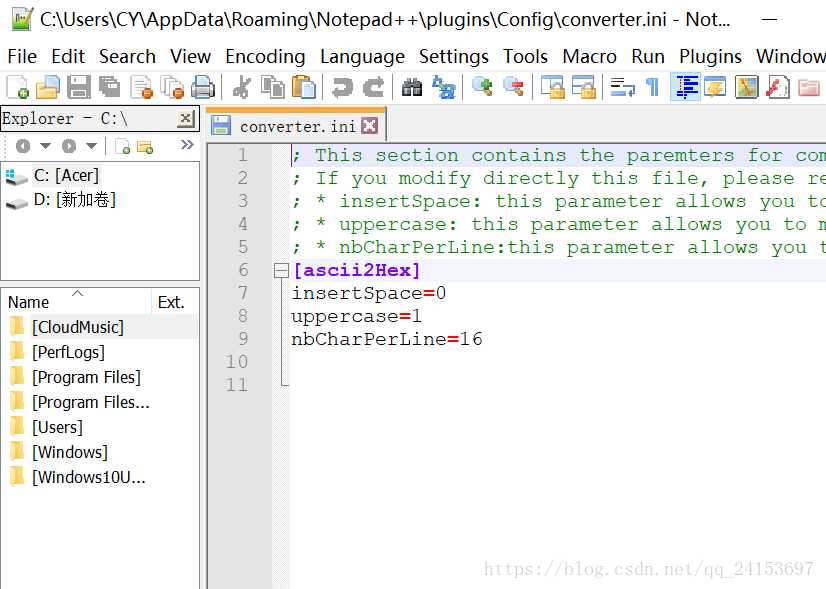This screenshot has height=589, width=826.
Task: Open the Macro menu
Action: 589,56
